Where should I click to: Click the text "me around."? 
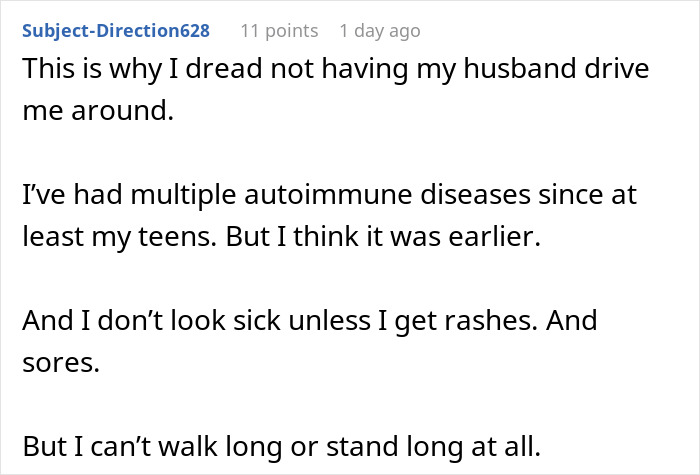tap(97, 112)
